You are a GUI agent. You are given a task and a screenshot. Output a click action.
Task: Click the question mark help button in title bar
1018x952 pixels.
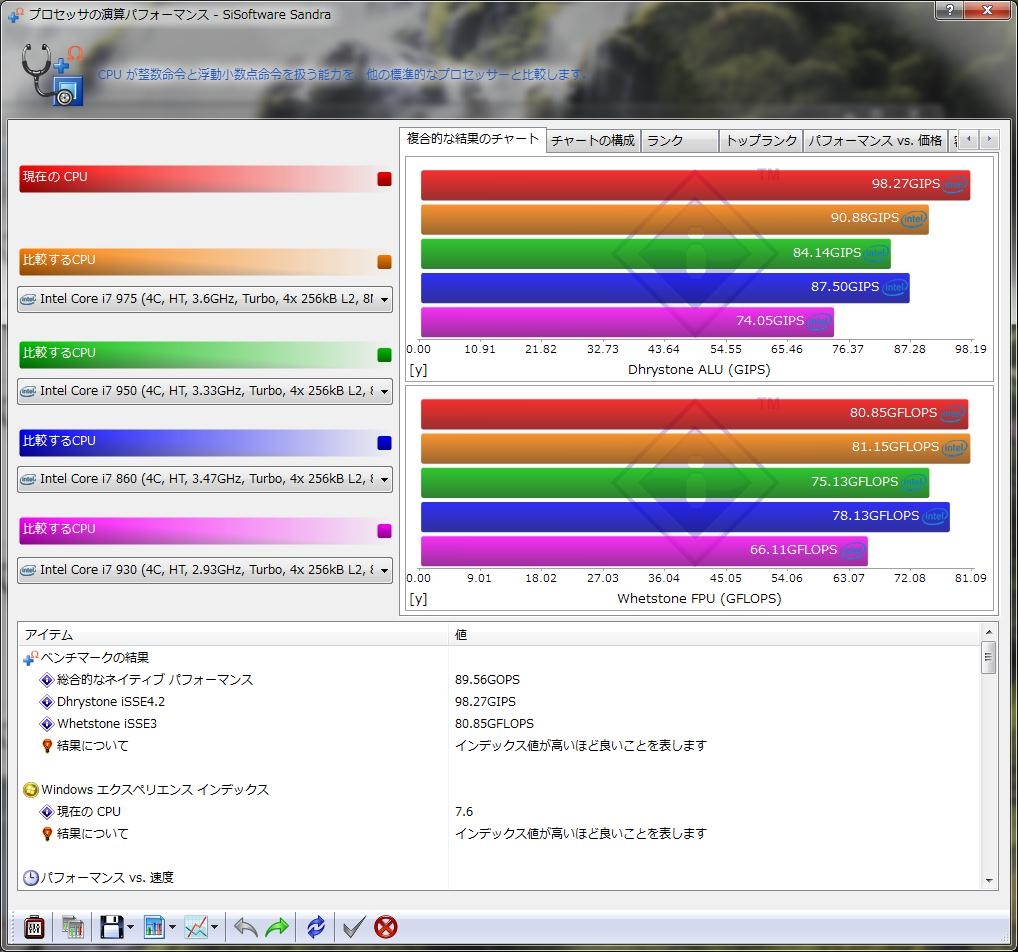pos(950,10)
